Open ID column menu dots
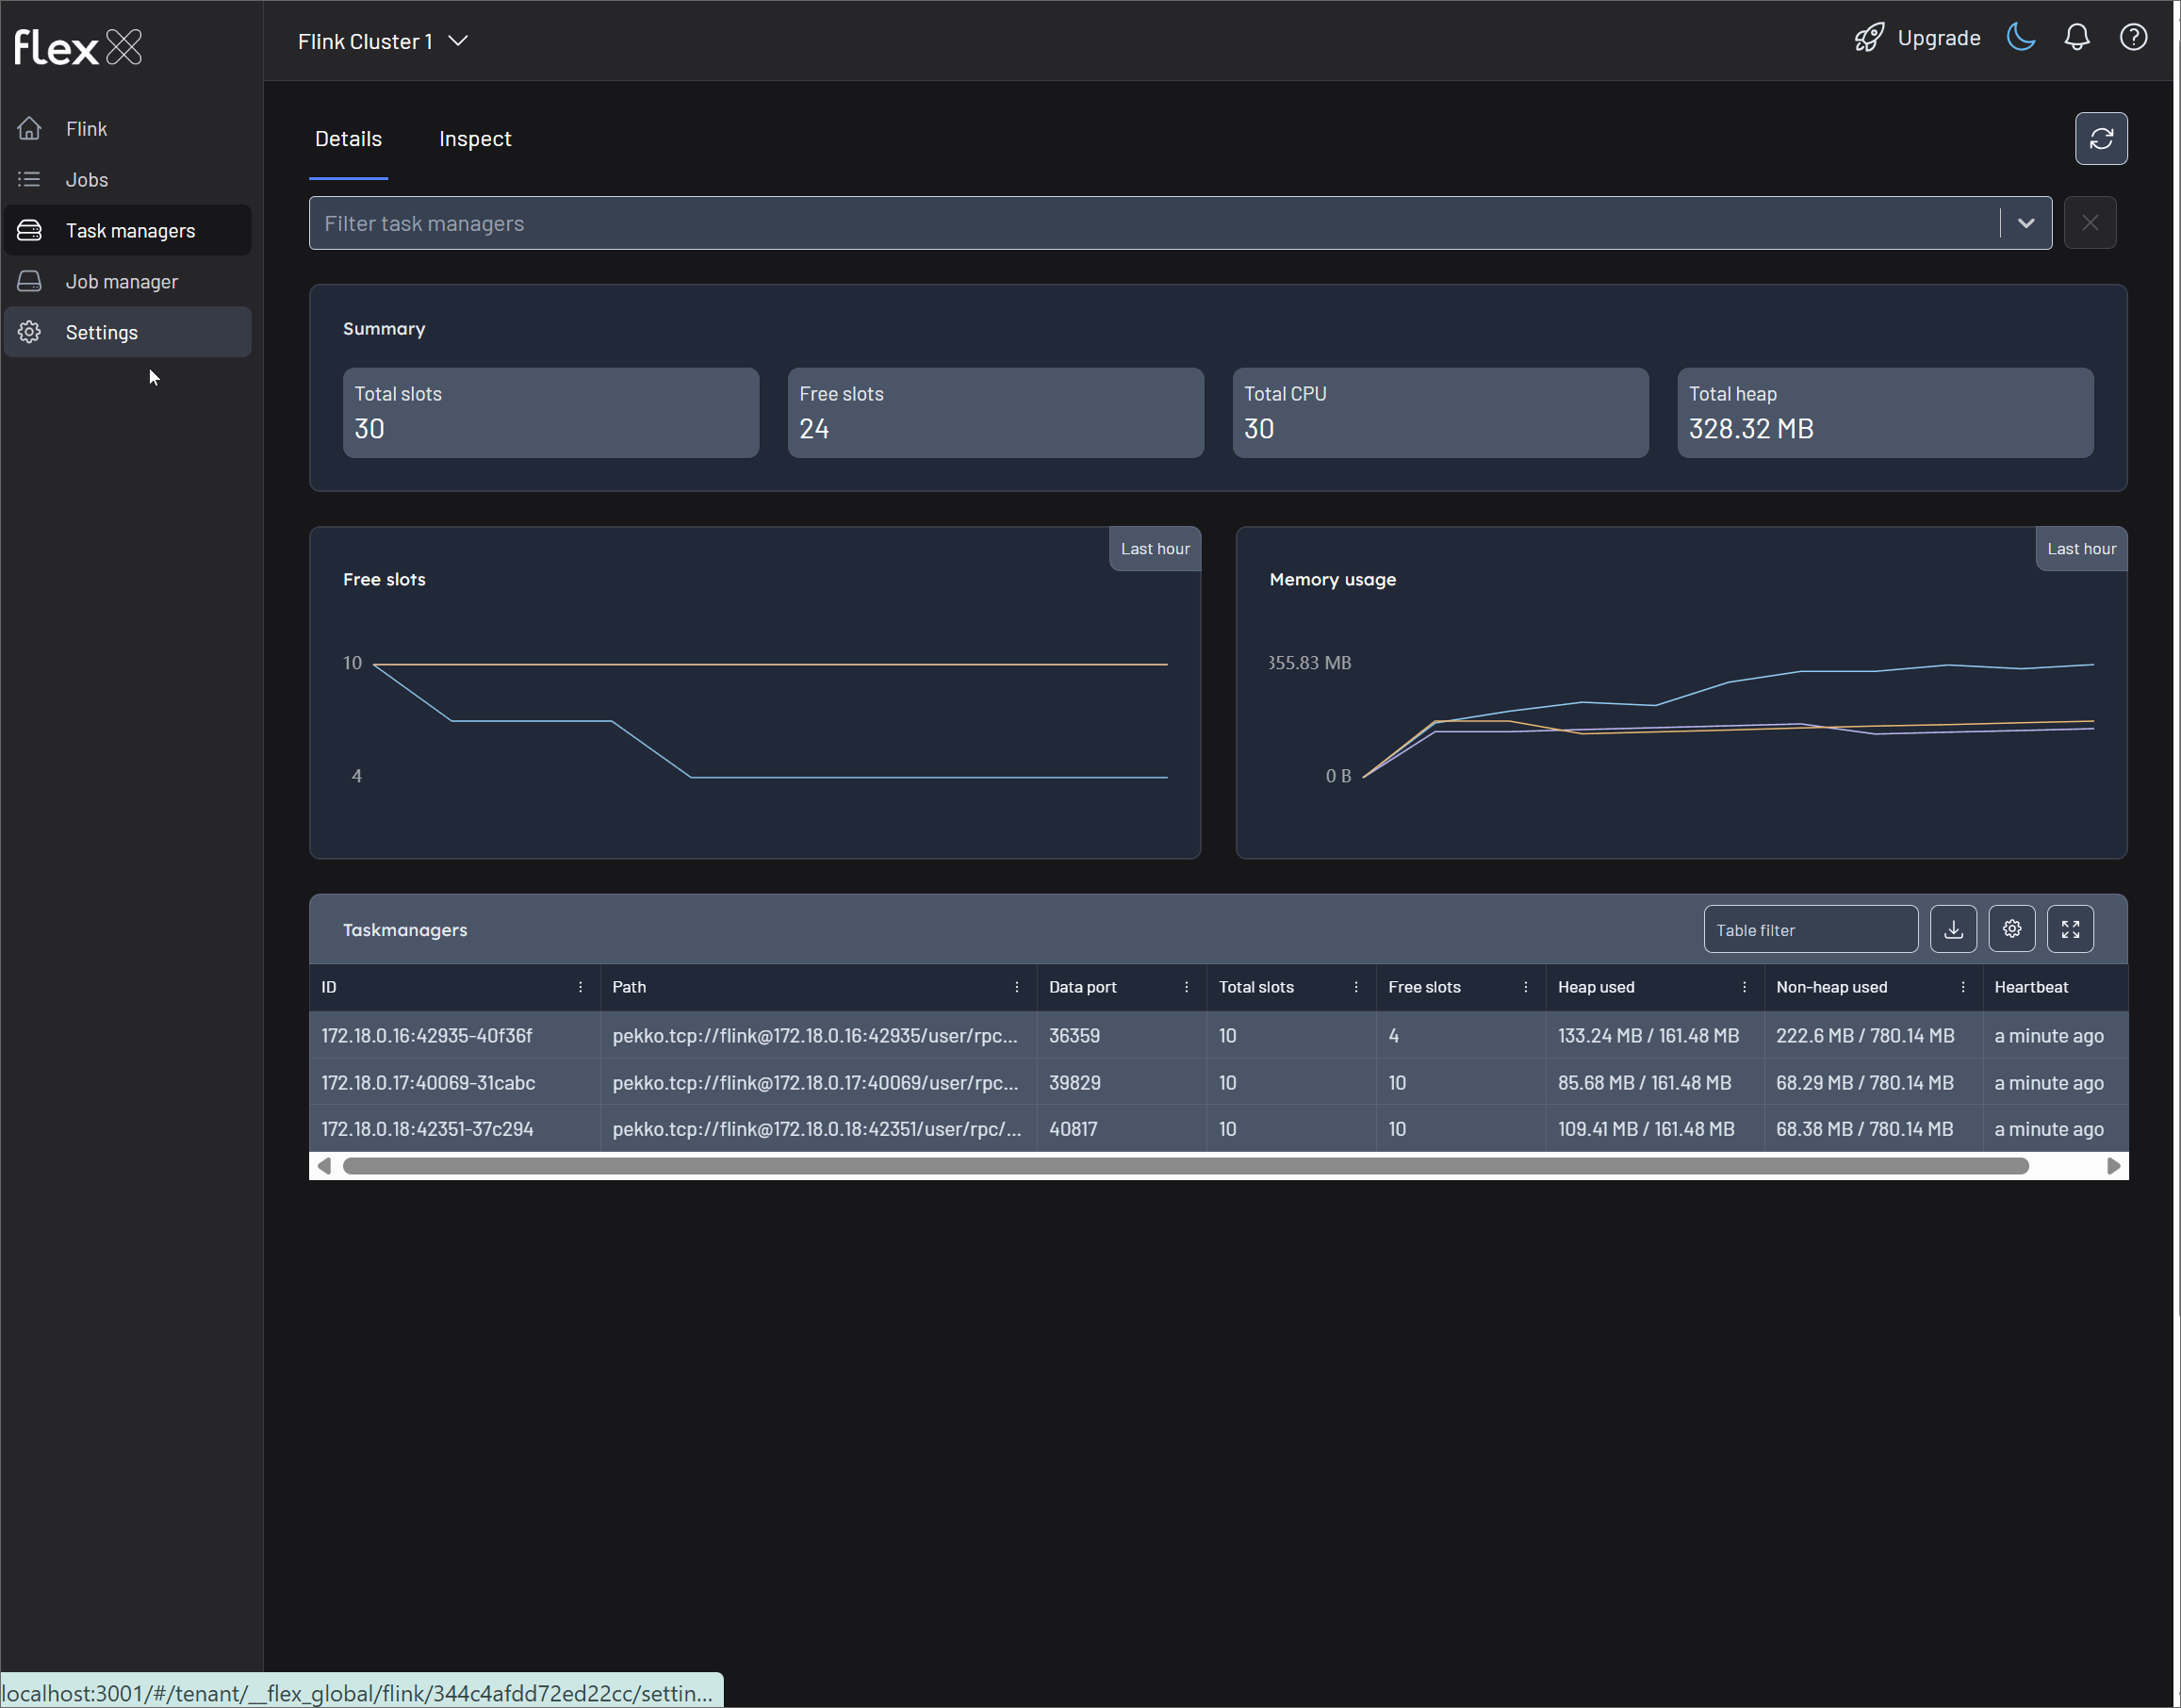 tap(580, 988)
